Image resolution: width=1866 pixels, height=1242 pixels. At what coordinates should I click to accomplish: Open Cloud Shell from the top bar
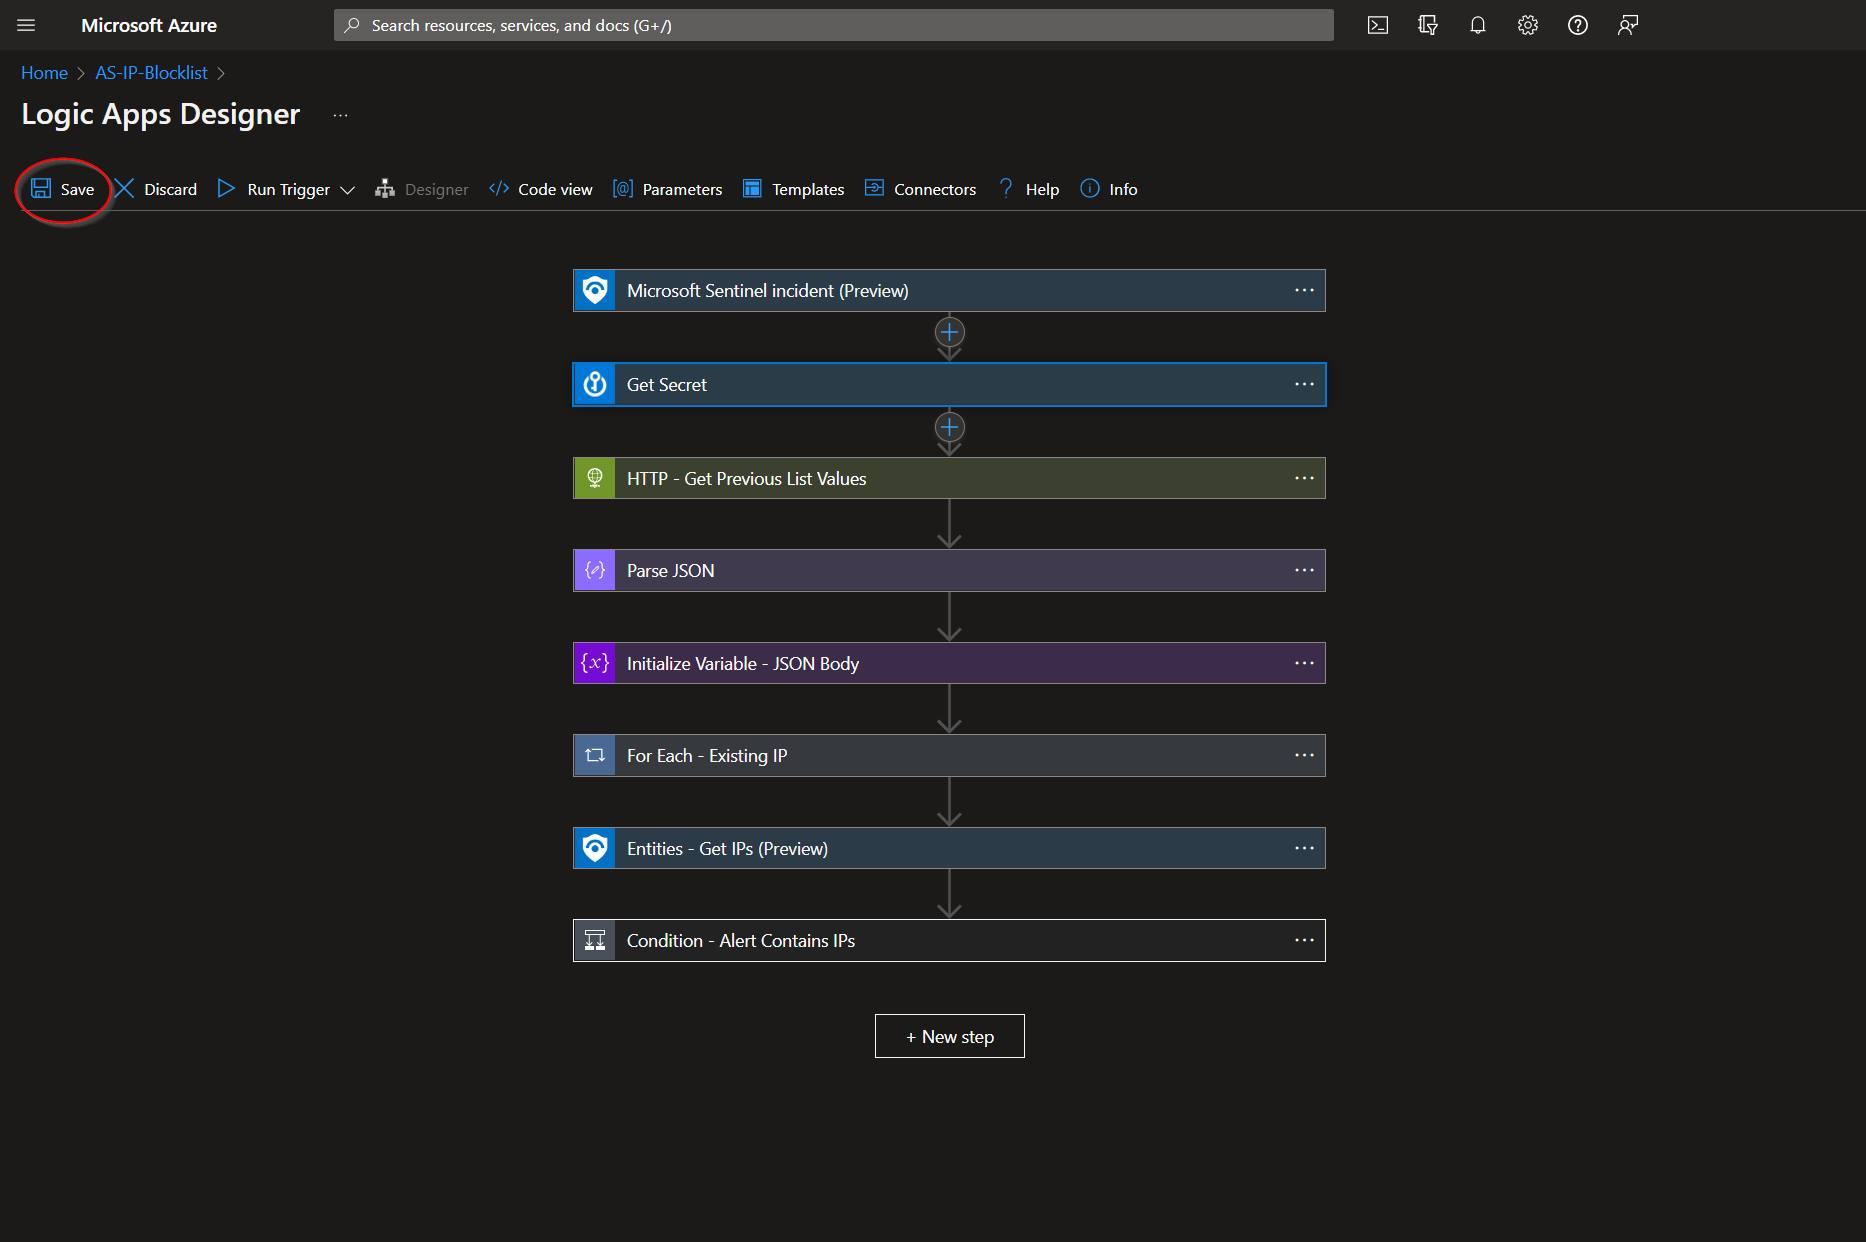(1378, 25)
